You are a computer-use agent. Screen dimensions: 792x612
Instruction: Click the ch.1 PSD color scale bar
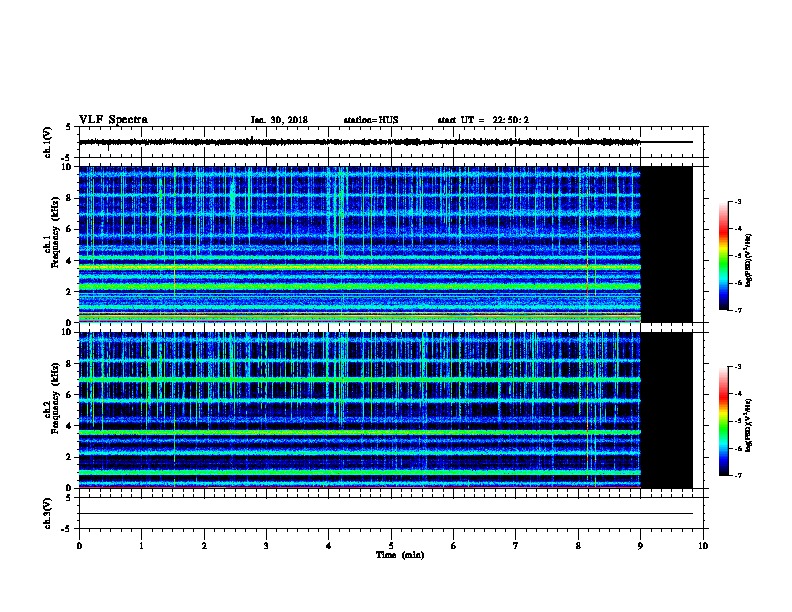(724, 256)
